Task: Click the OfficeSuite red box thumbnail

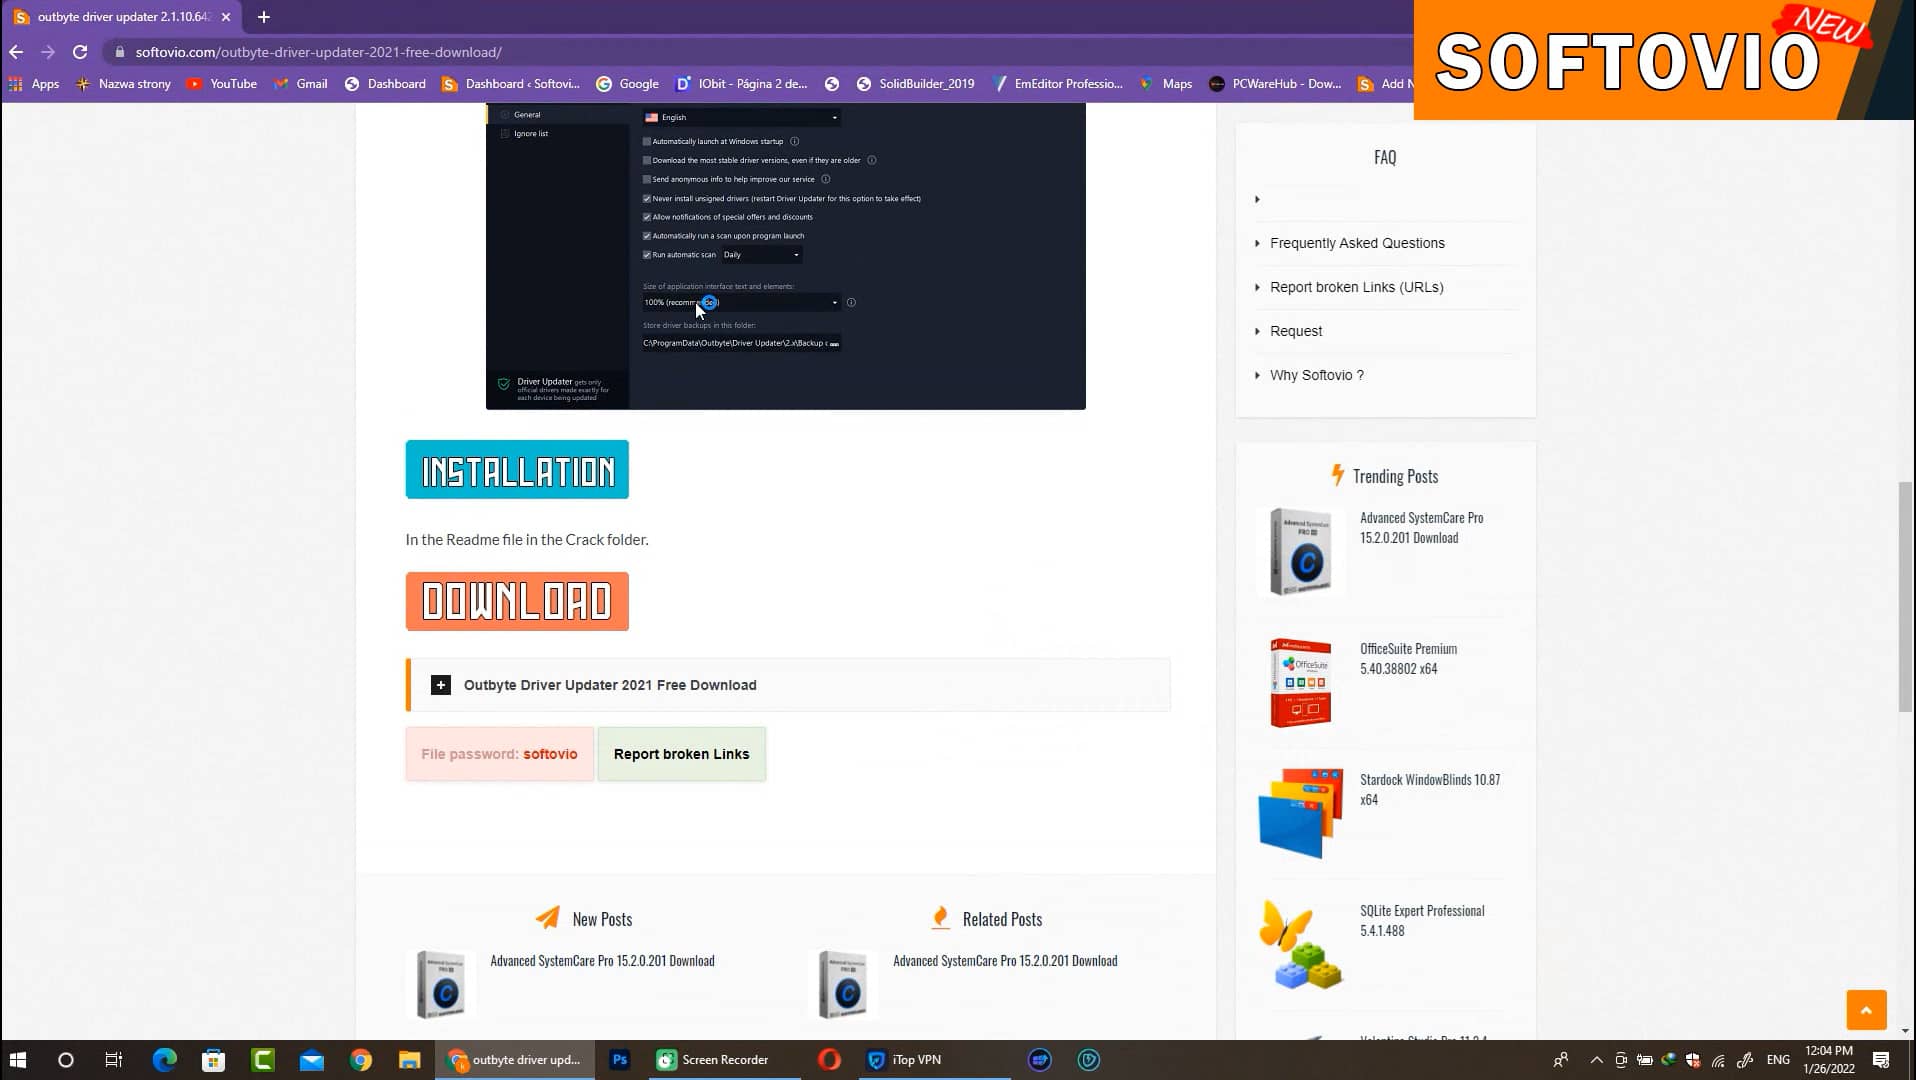Action: (1300, 683)
